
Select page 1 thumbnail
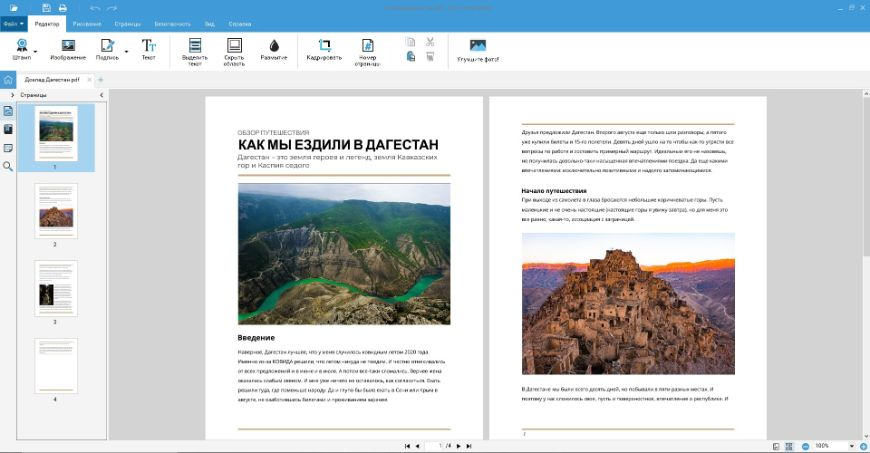coord(56,133)
